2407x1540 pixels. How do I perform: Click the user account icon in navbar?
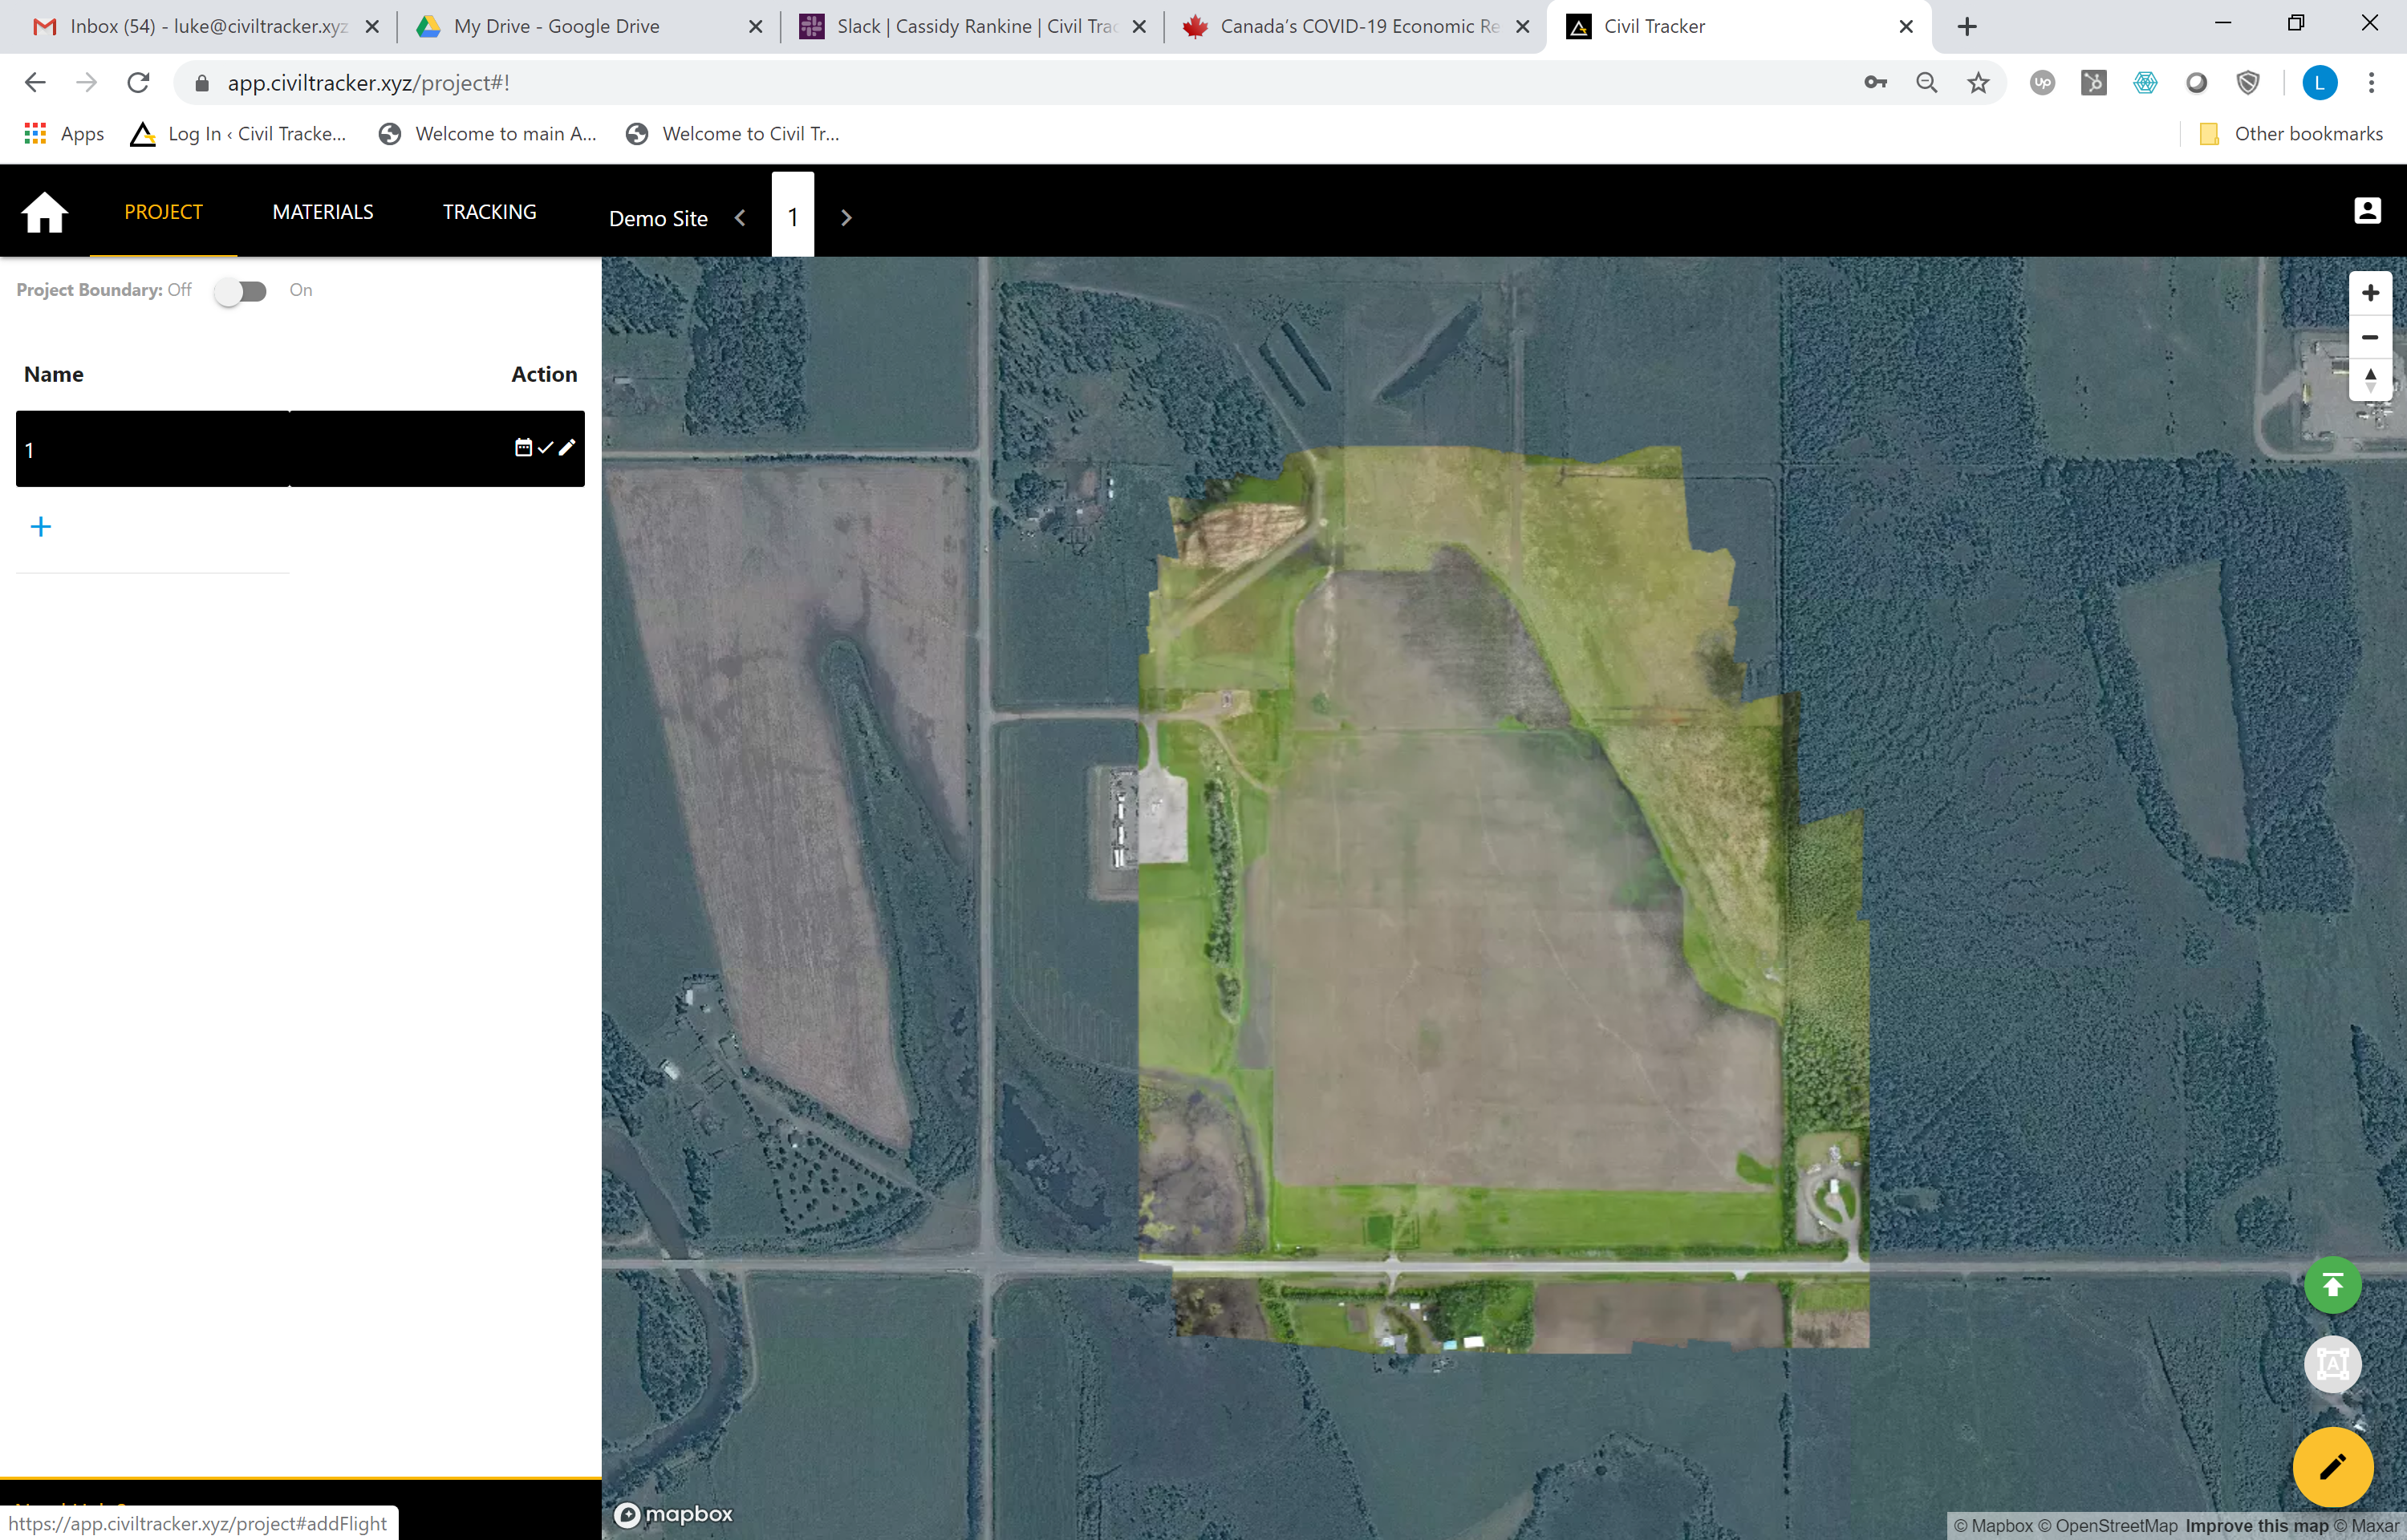point(2367,211)
